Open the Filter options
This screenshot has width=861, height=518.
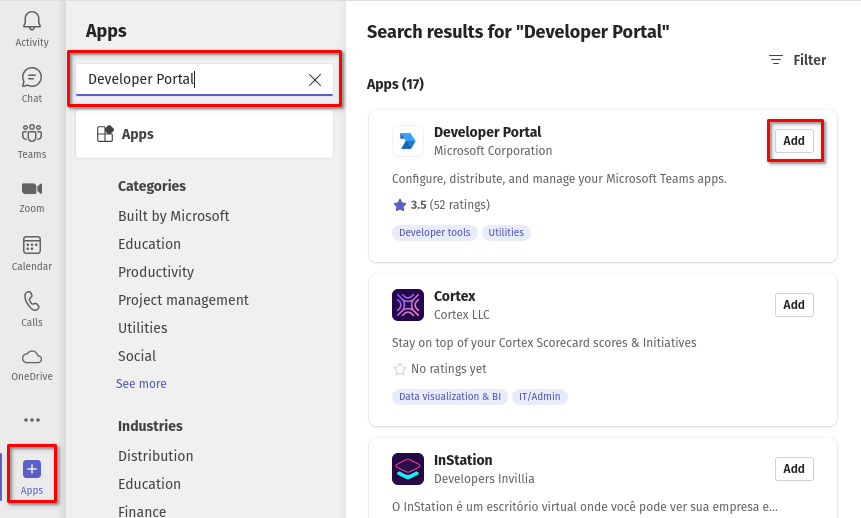point(798,60)
